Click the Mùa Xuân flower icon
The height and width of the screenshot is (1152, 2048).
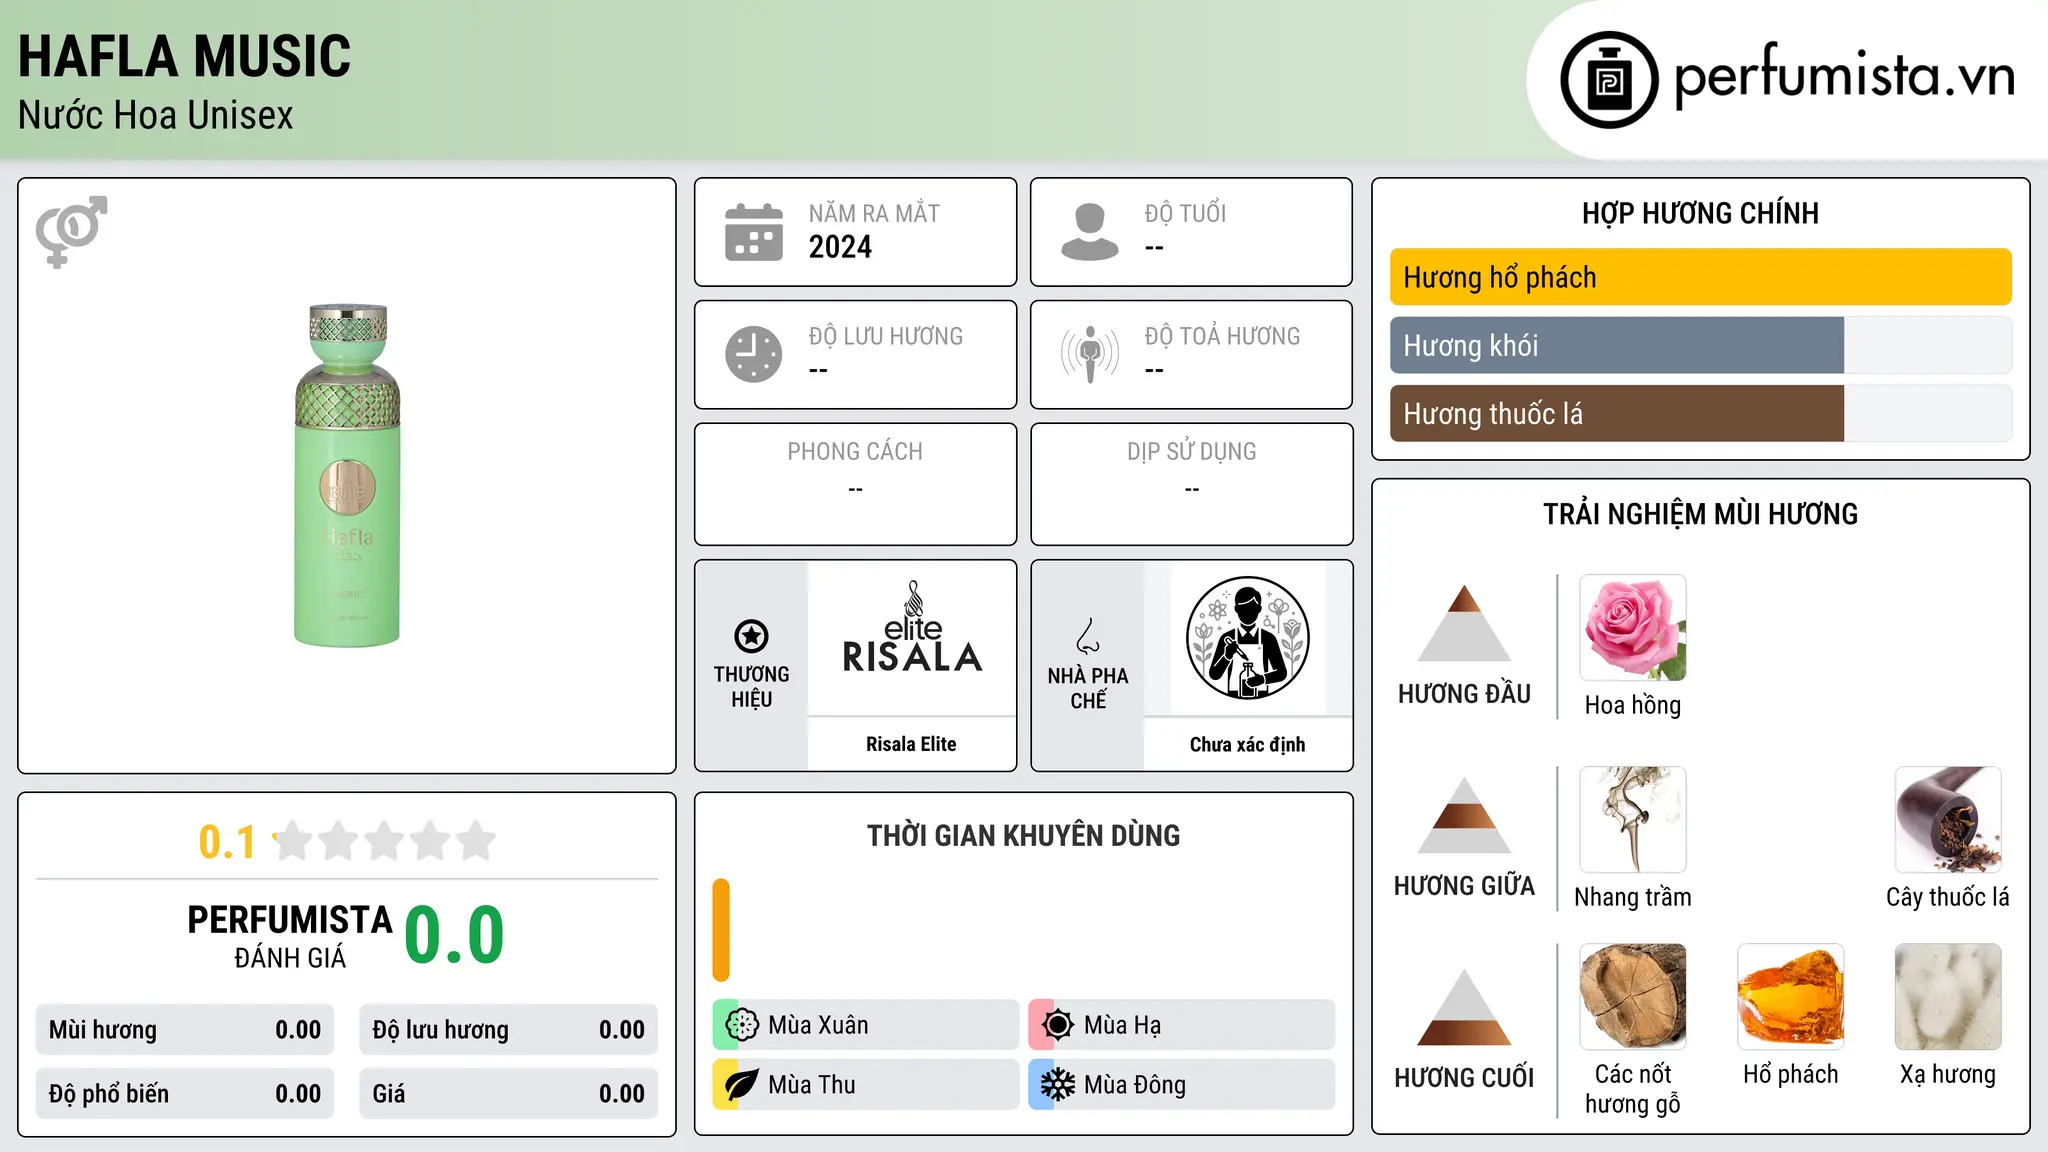[742, 1025]
